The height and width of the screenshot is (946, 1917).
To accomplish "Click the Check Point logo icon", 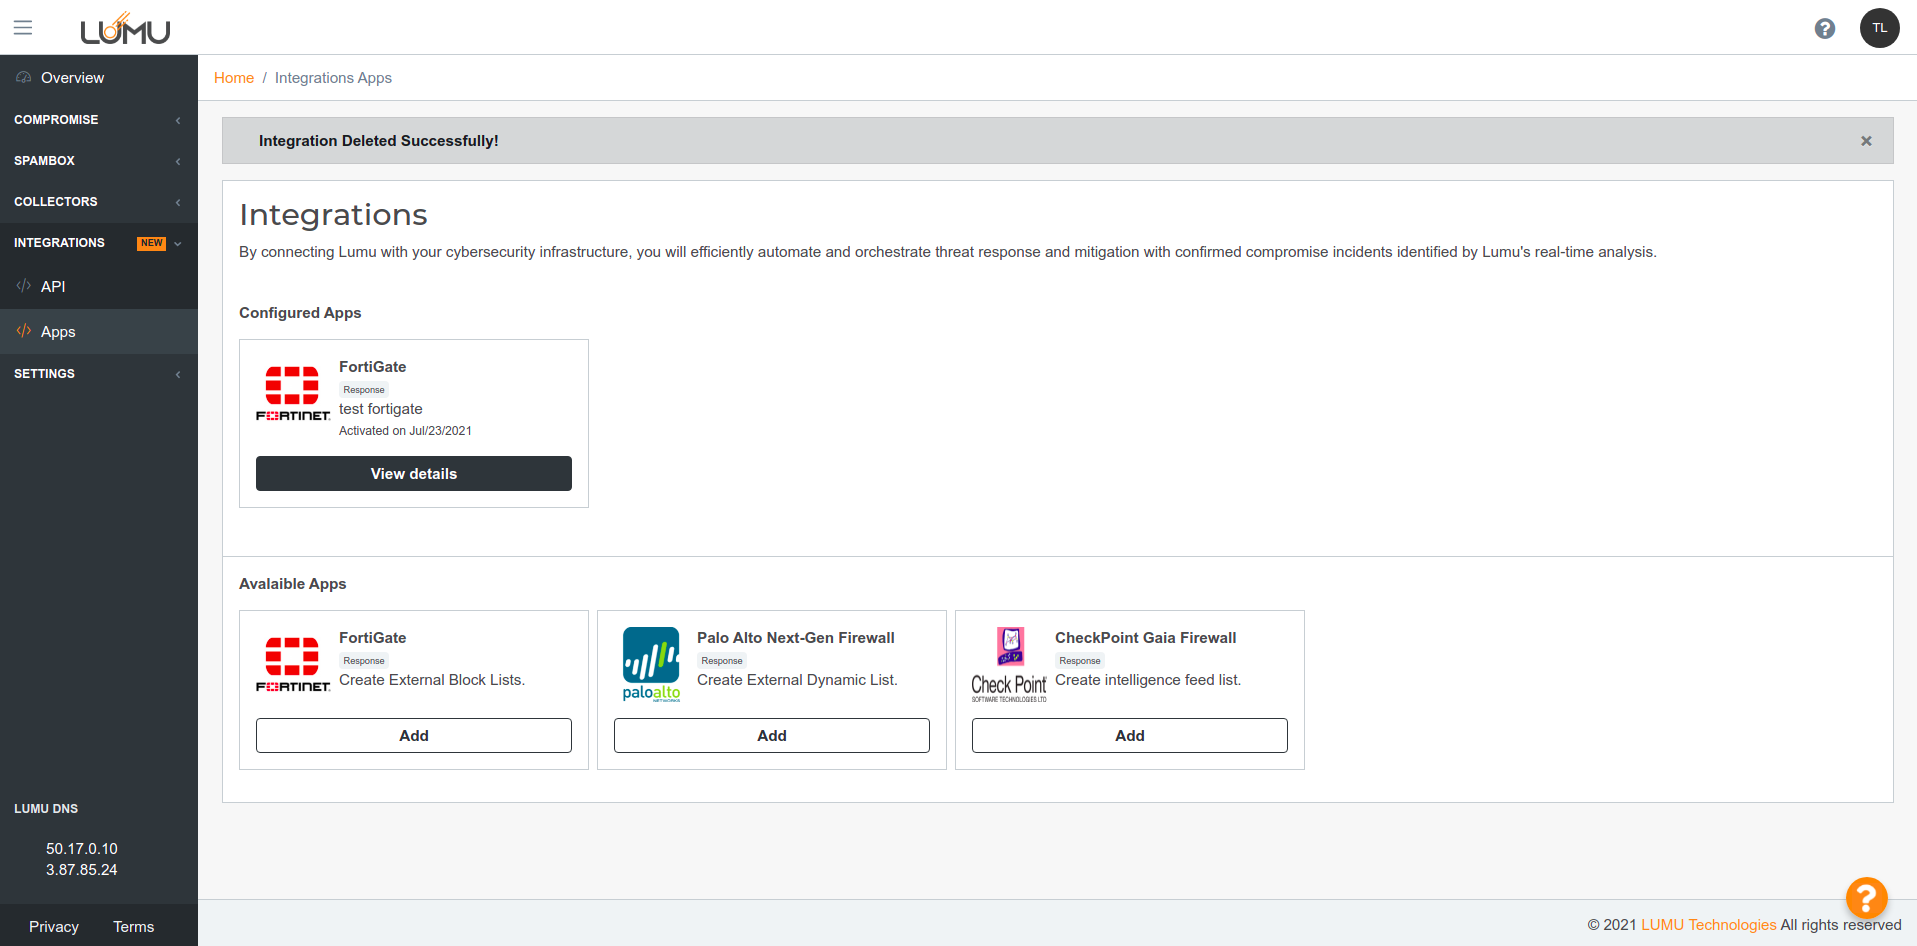I will coord(1009,664).
